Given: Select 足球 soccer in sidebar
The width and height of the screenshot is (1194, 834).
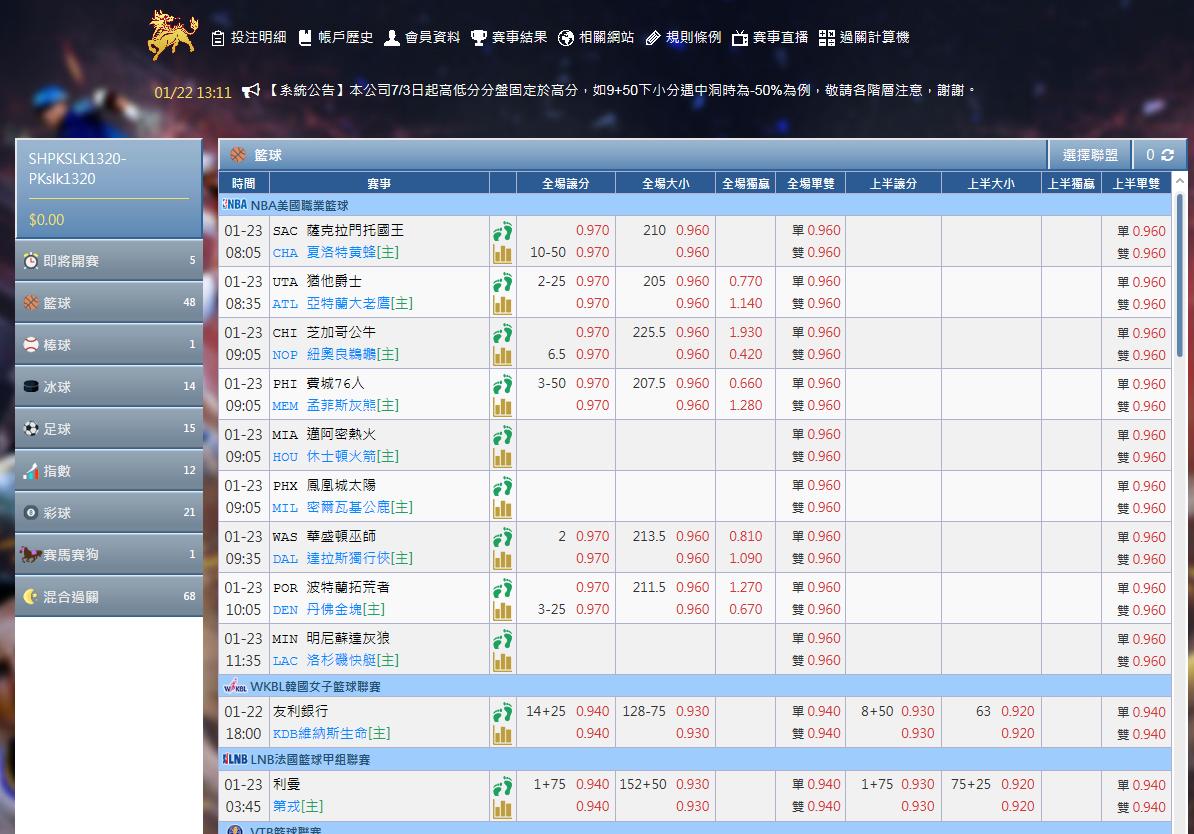Looking at the screenshot, I should pyautogui.click(x=109, y=428).
